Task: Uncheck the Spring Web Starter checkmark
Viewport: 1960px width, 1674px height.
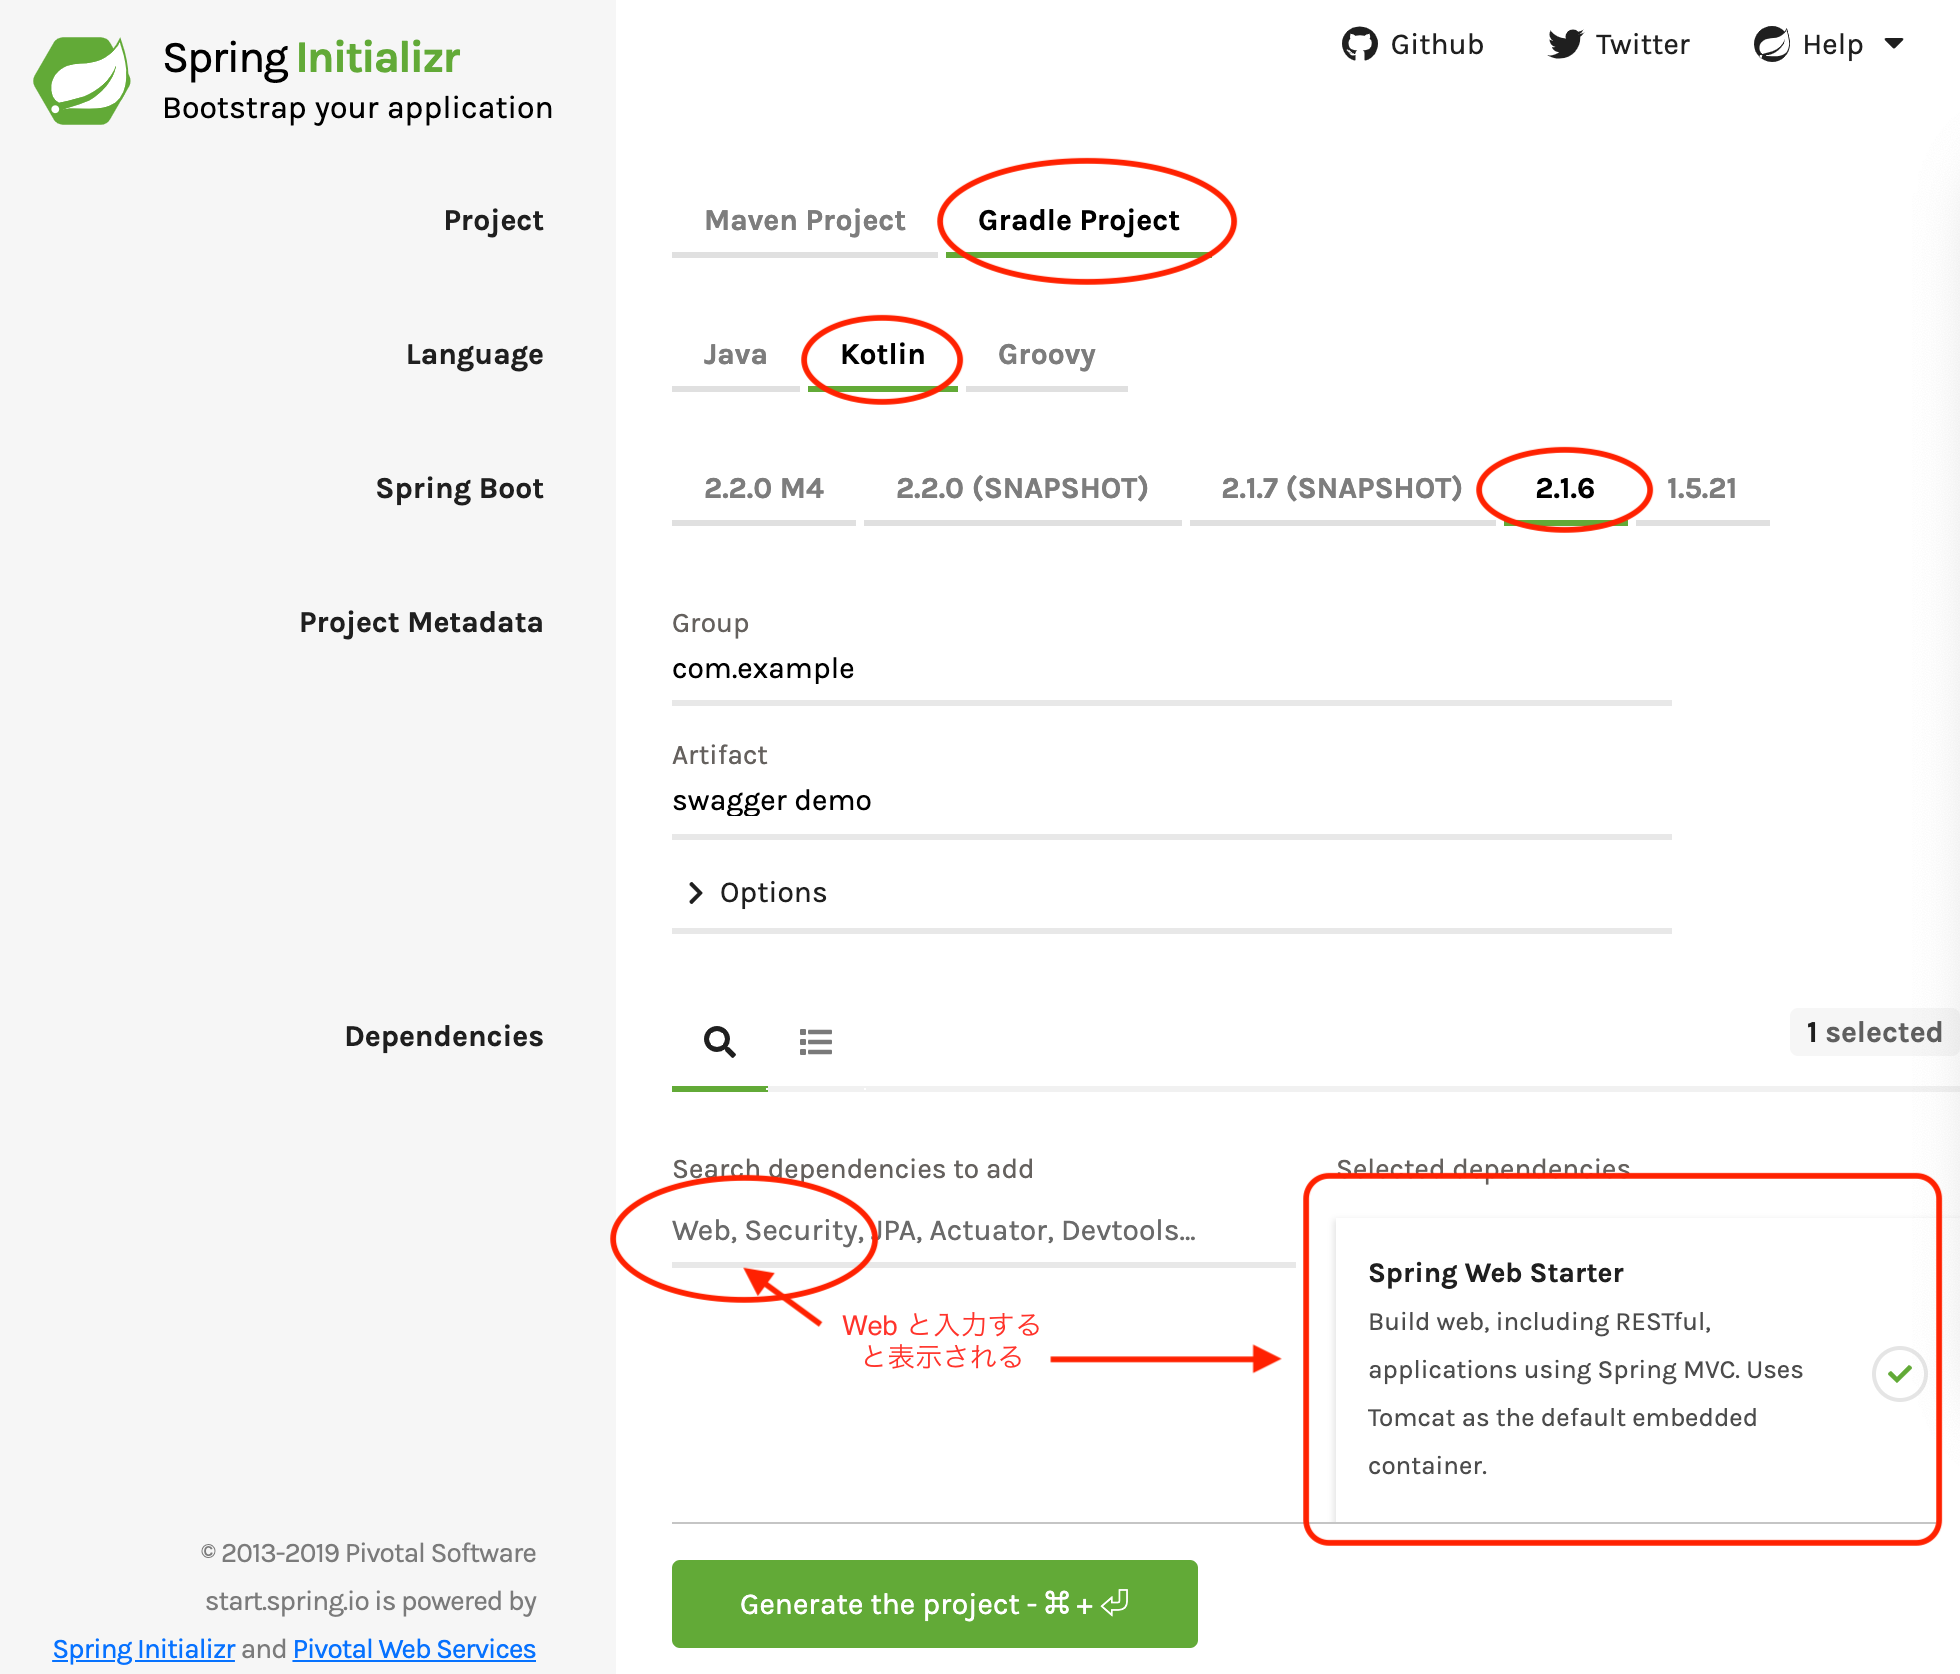Action: (x=1899, y=1373)
